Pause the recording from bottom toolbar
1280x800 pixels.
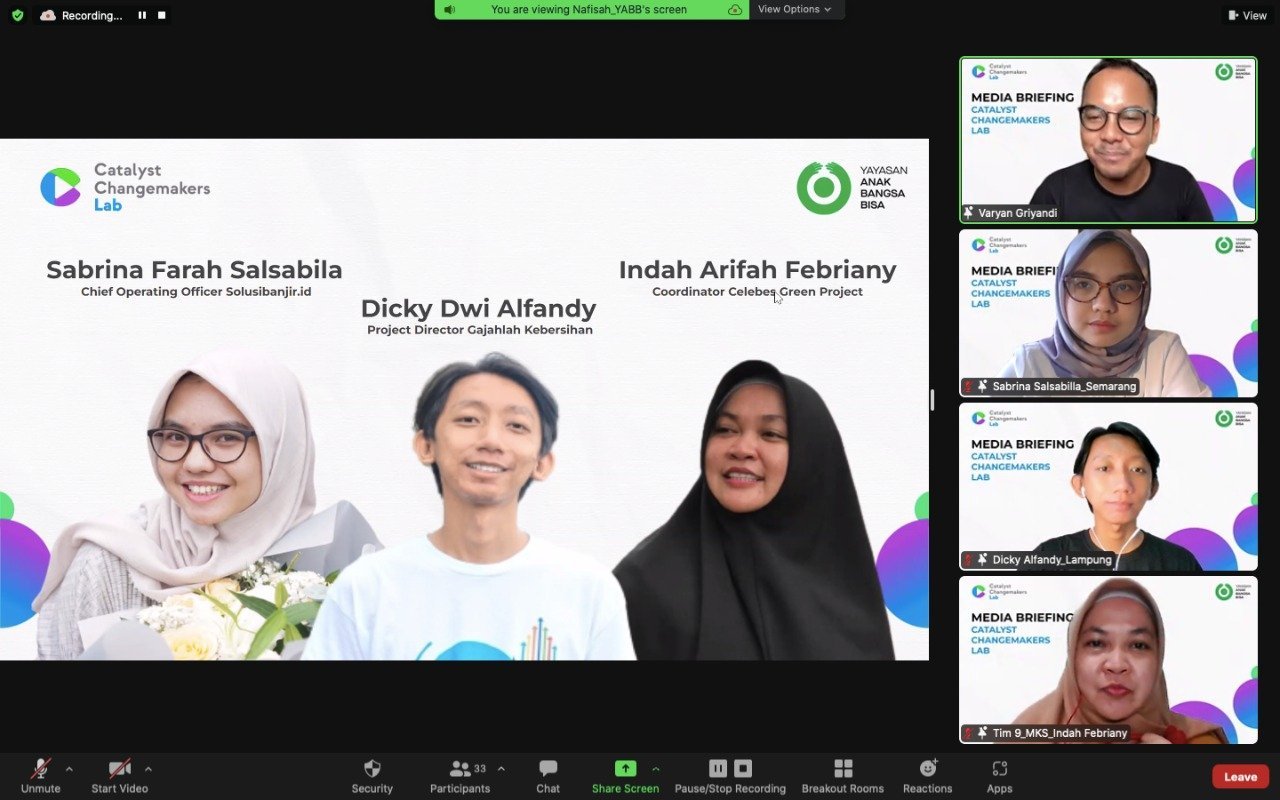(x=718, y=768)
